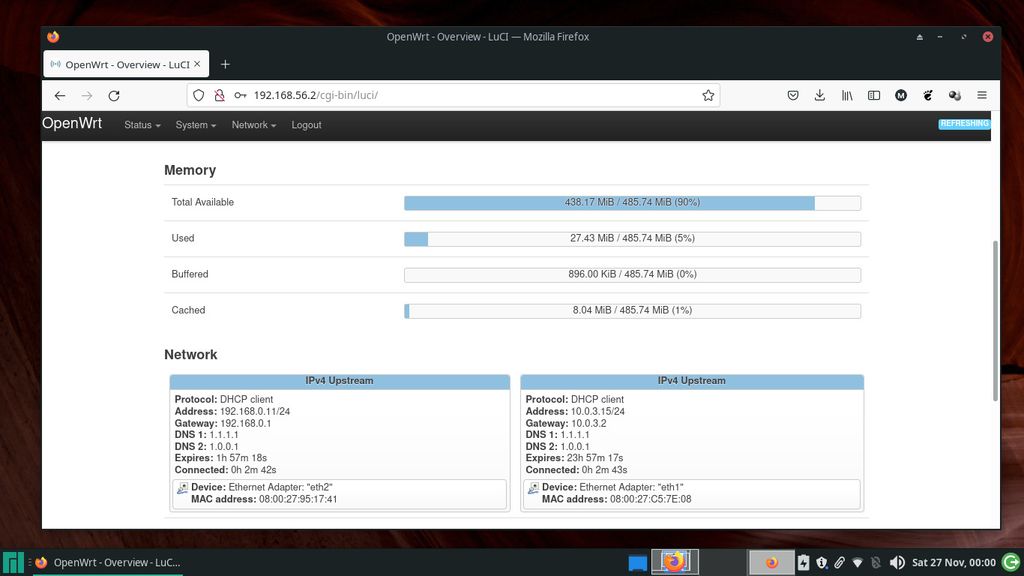1024x576 pixels.
Task: Click the Logout link in OpenWrt
Action: click(x=306, y=125)
